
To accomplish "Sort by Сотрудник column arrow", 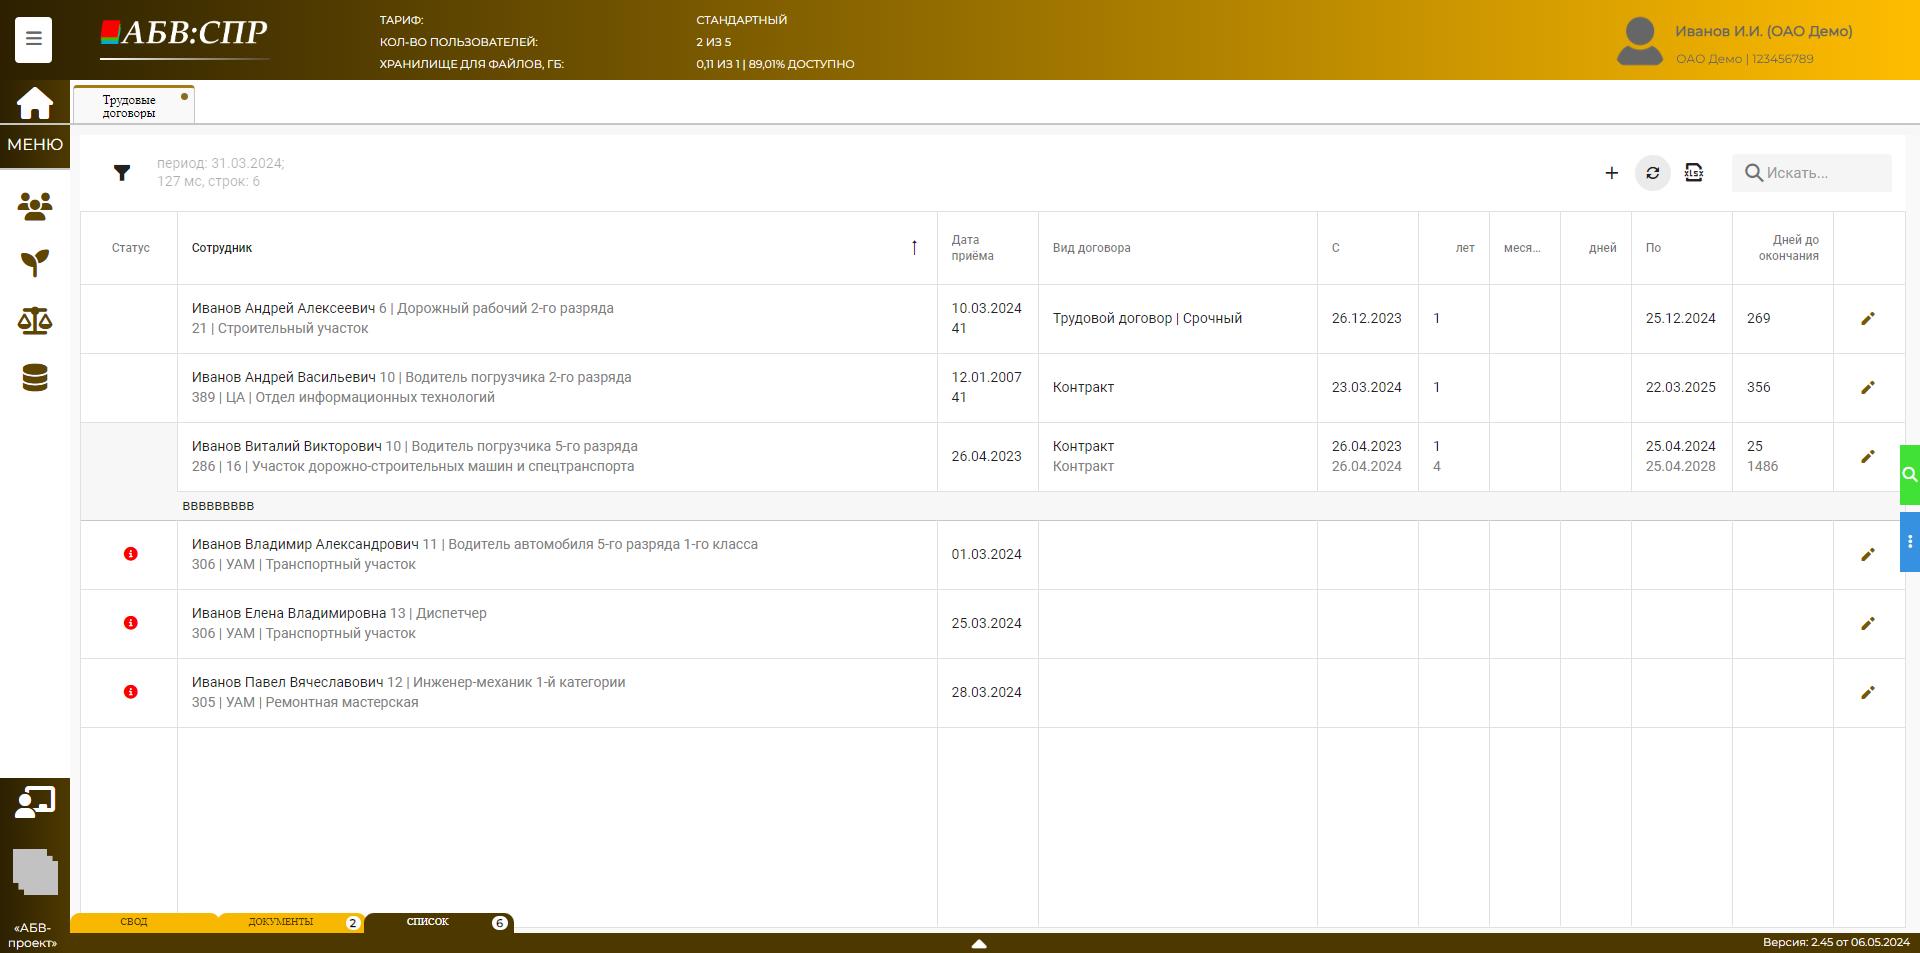I will pos(914,248).
